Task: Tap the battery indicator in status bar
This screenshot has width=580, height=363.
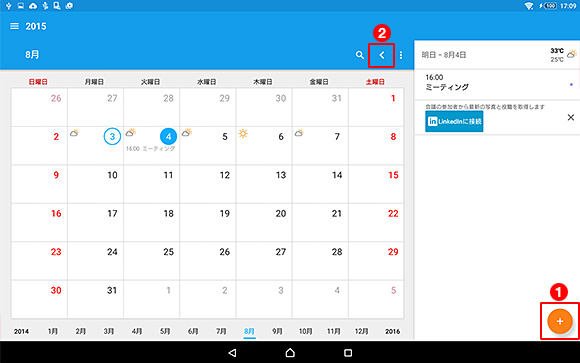Action: (x=549, y=6)
